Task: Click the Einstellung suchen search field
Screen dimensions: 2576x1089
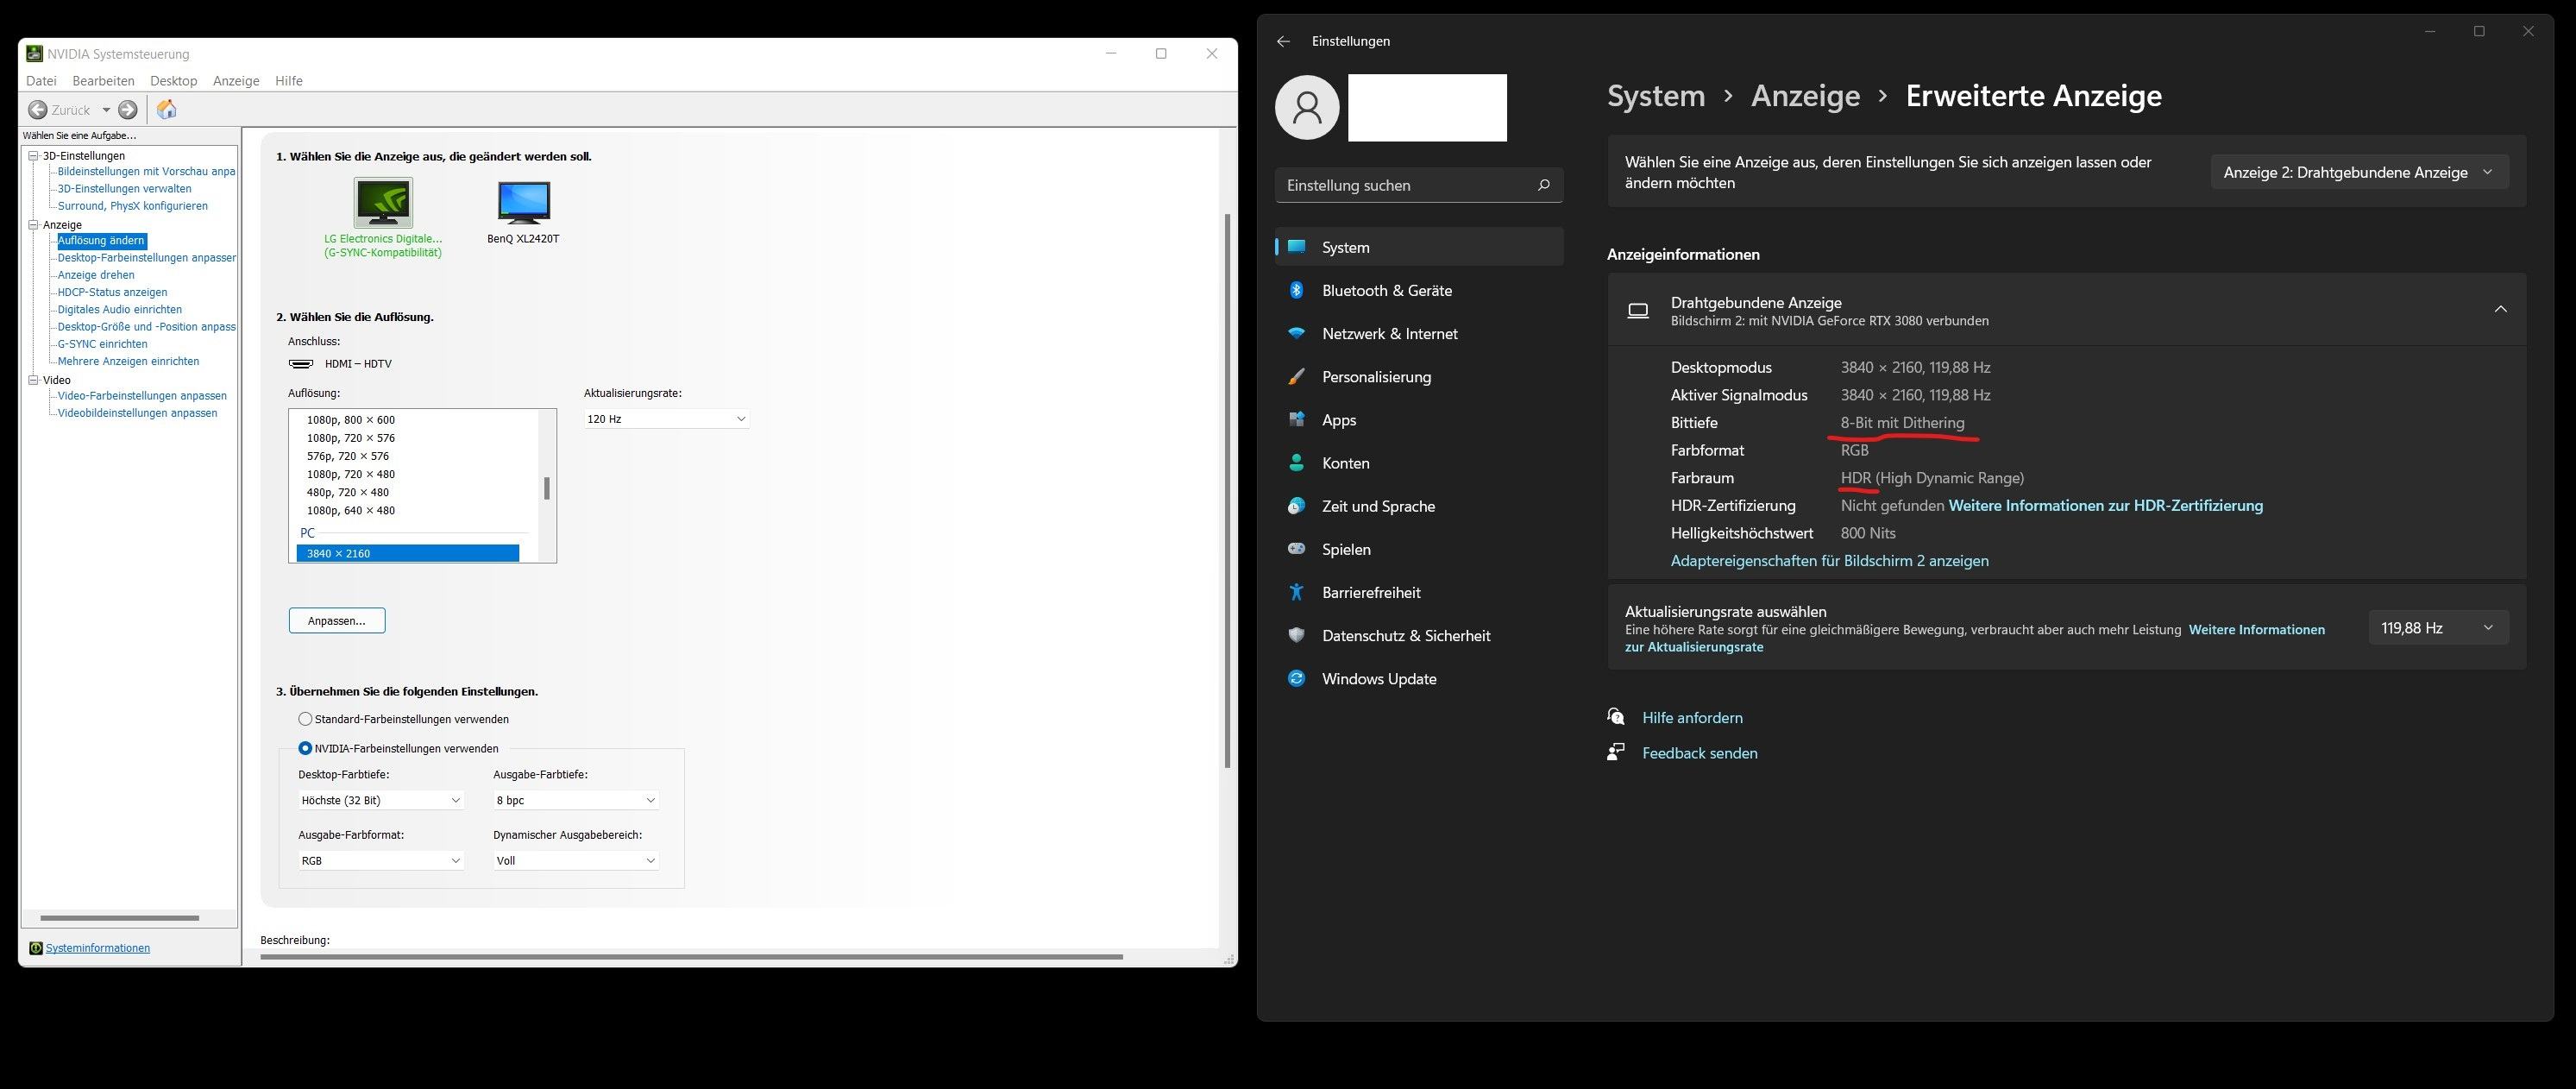Action: [1419, 185]
